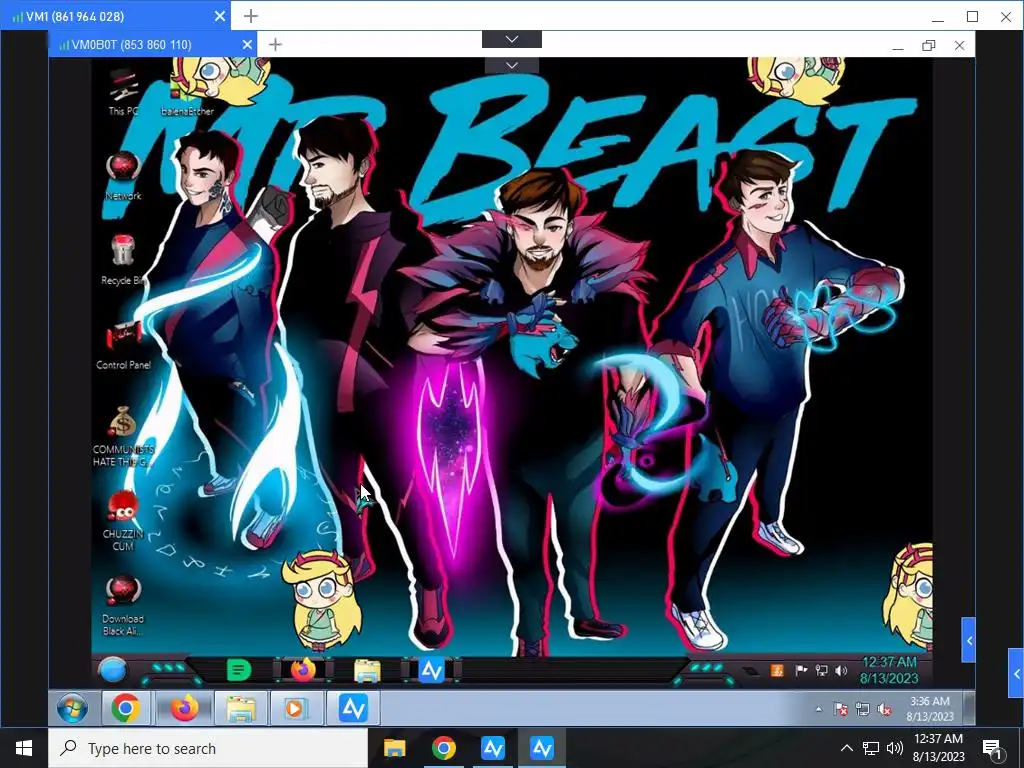Click muted speaker icon in Windows 7 tray
Viewport: 1024px width, 768px height.
[885, 709]
